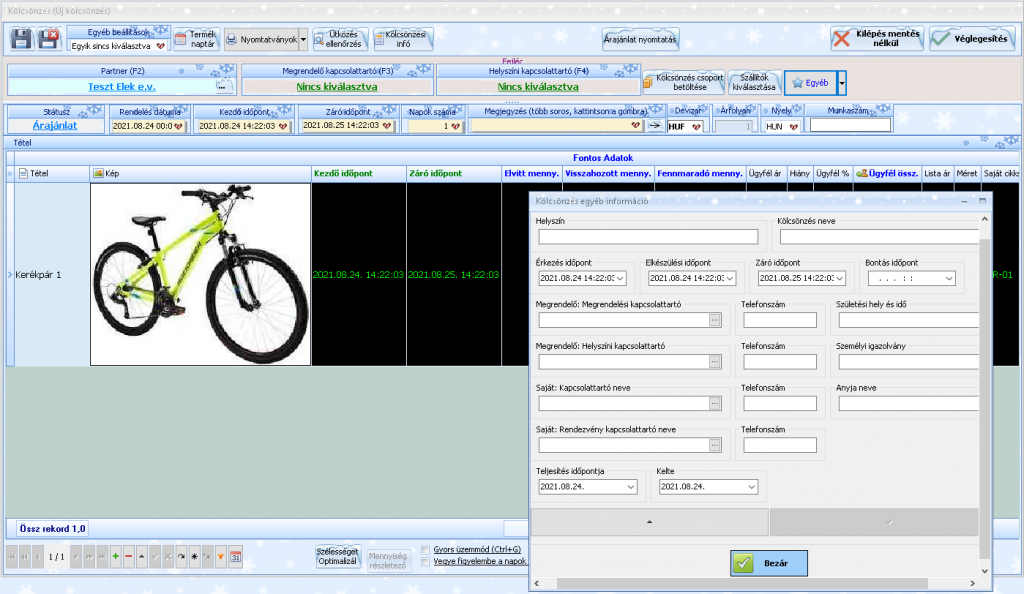Delete record using the red minus icon
The width and height of the screenshot is (1024, 594).
coord(129,557)
